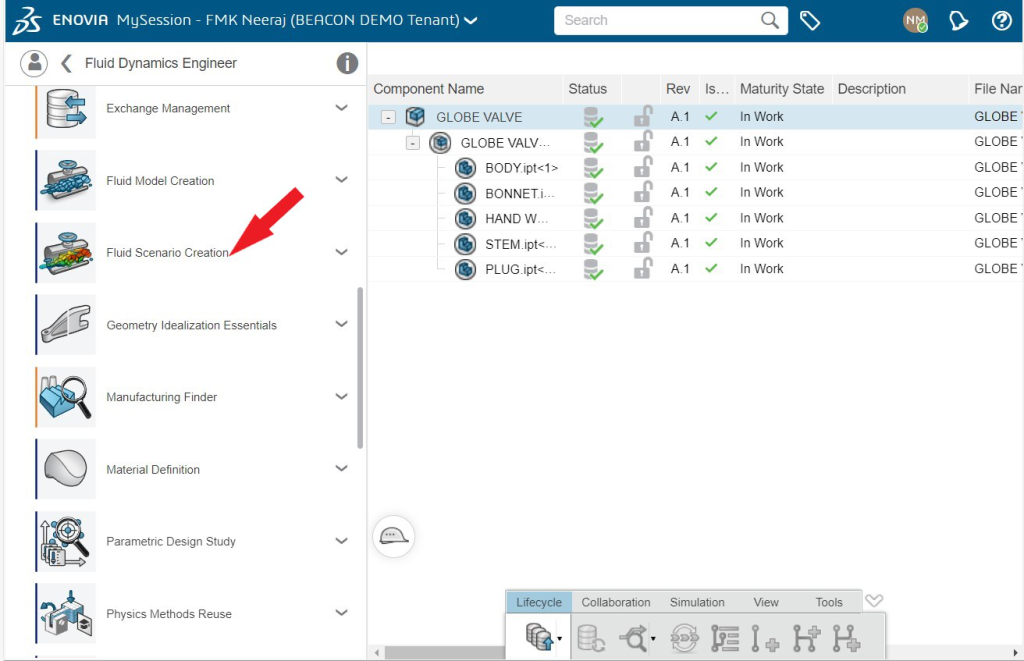This screenshot has height=661, width=1024.
Task: Click the lock icon for BODY.ipt row
Action: 643,167
